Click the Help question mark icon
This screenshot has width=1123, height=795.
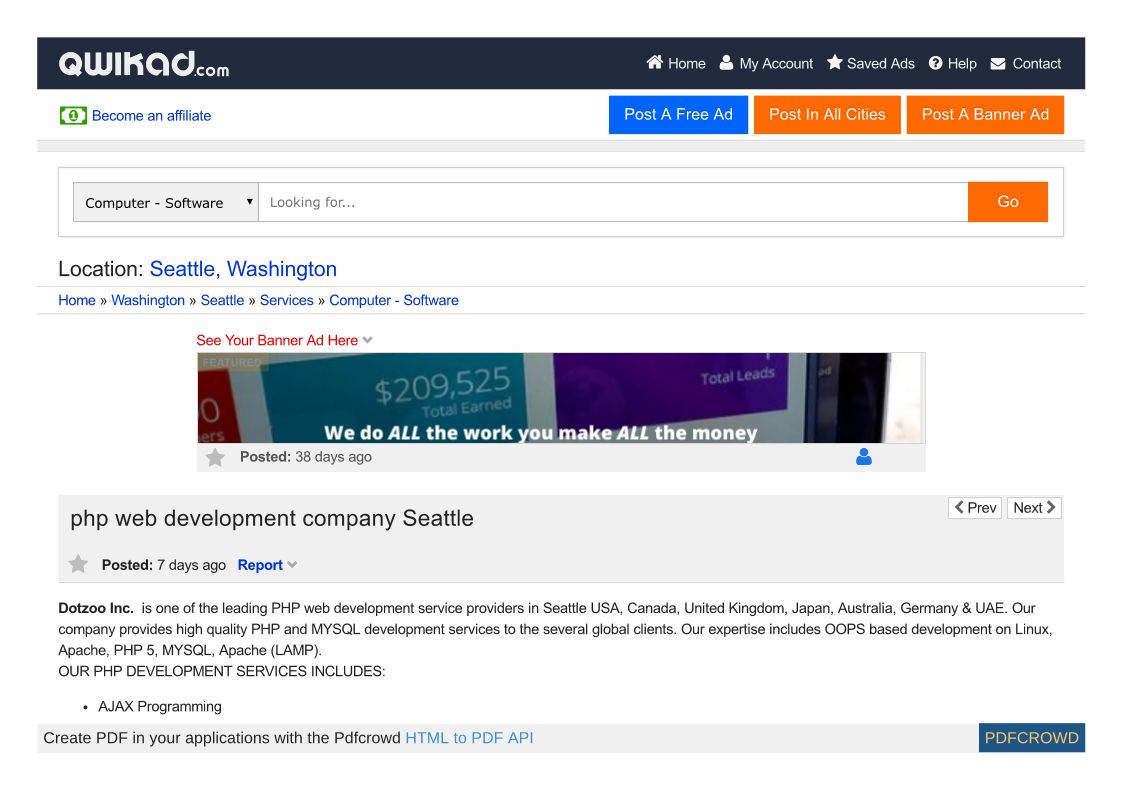coord(936,63)
